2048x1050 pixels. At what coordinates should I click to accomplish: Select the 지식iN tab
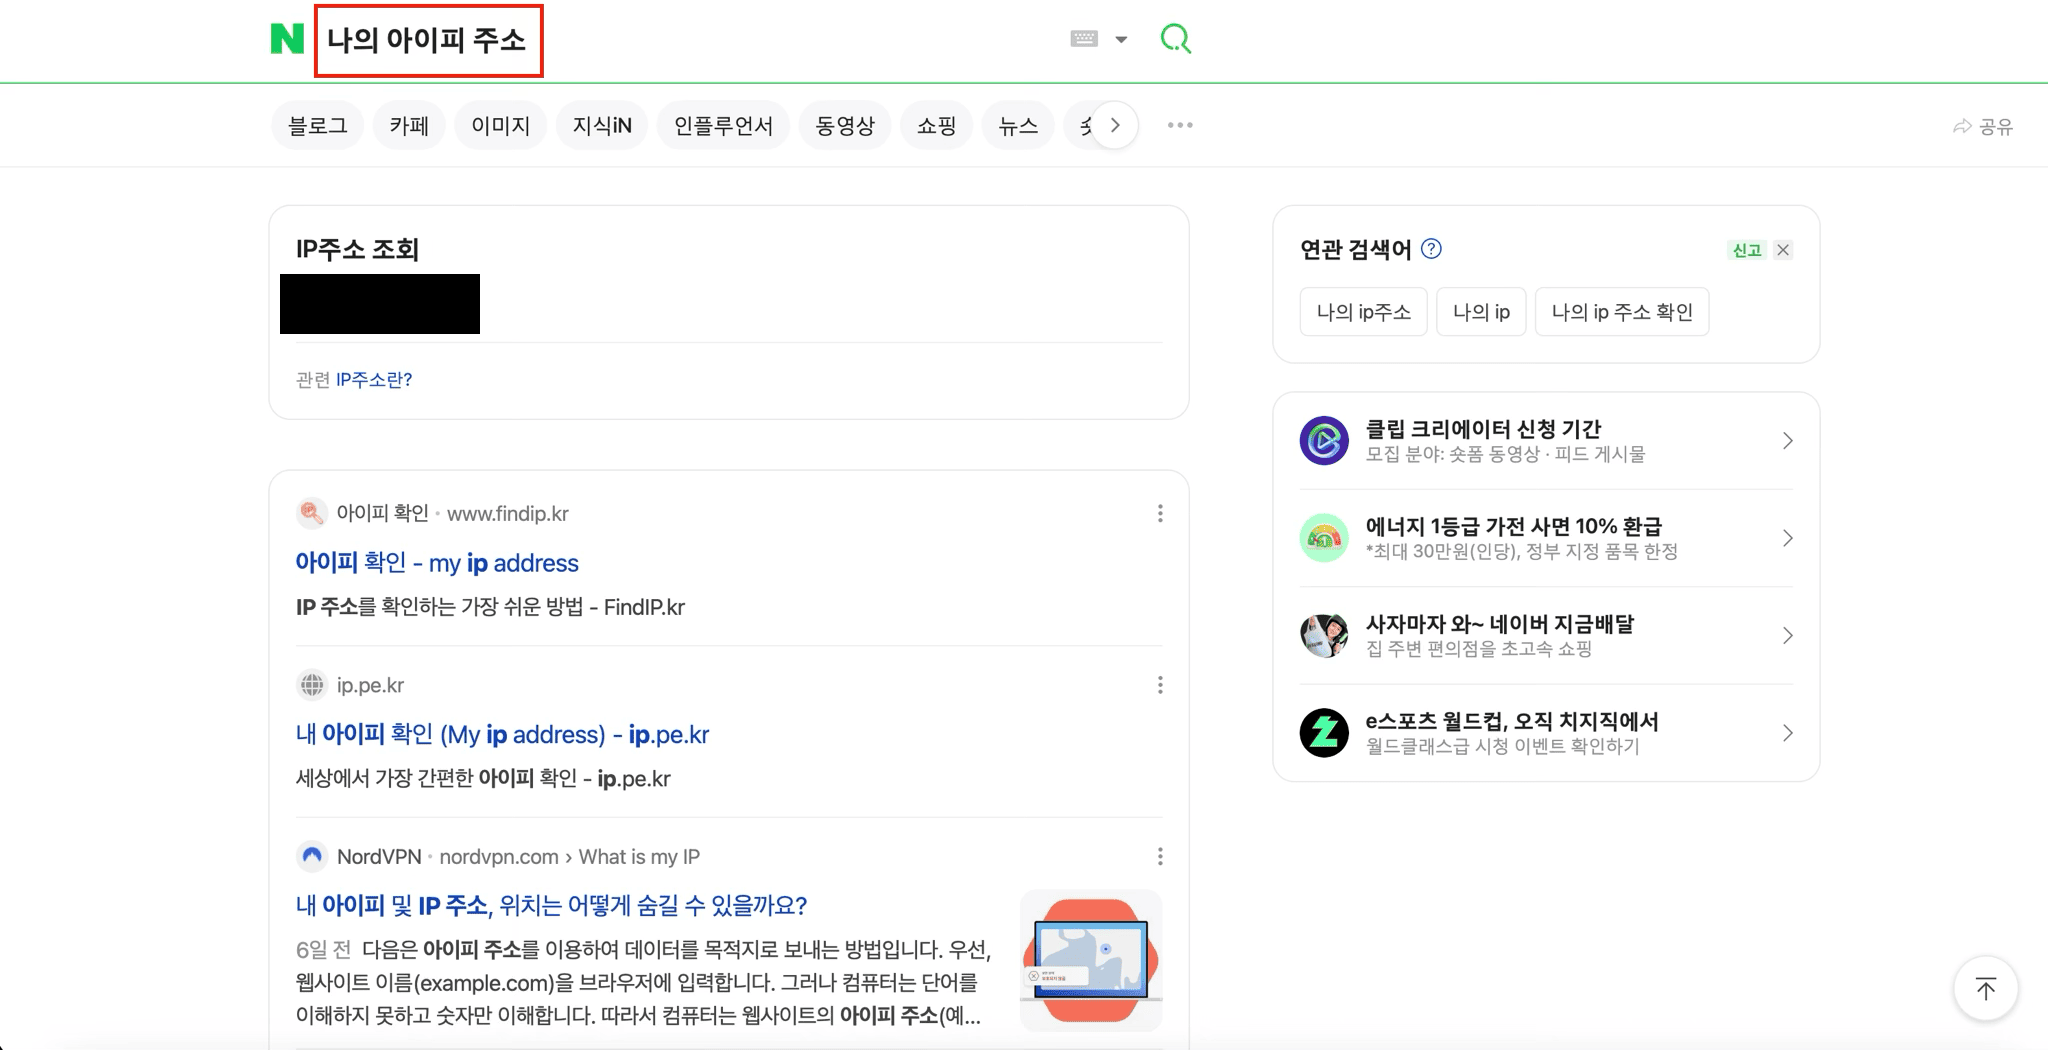click(x=601, y=126)
